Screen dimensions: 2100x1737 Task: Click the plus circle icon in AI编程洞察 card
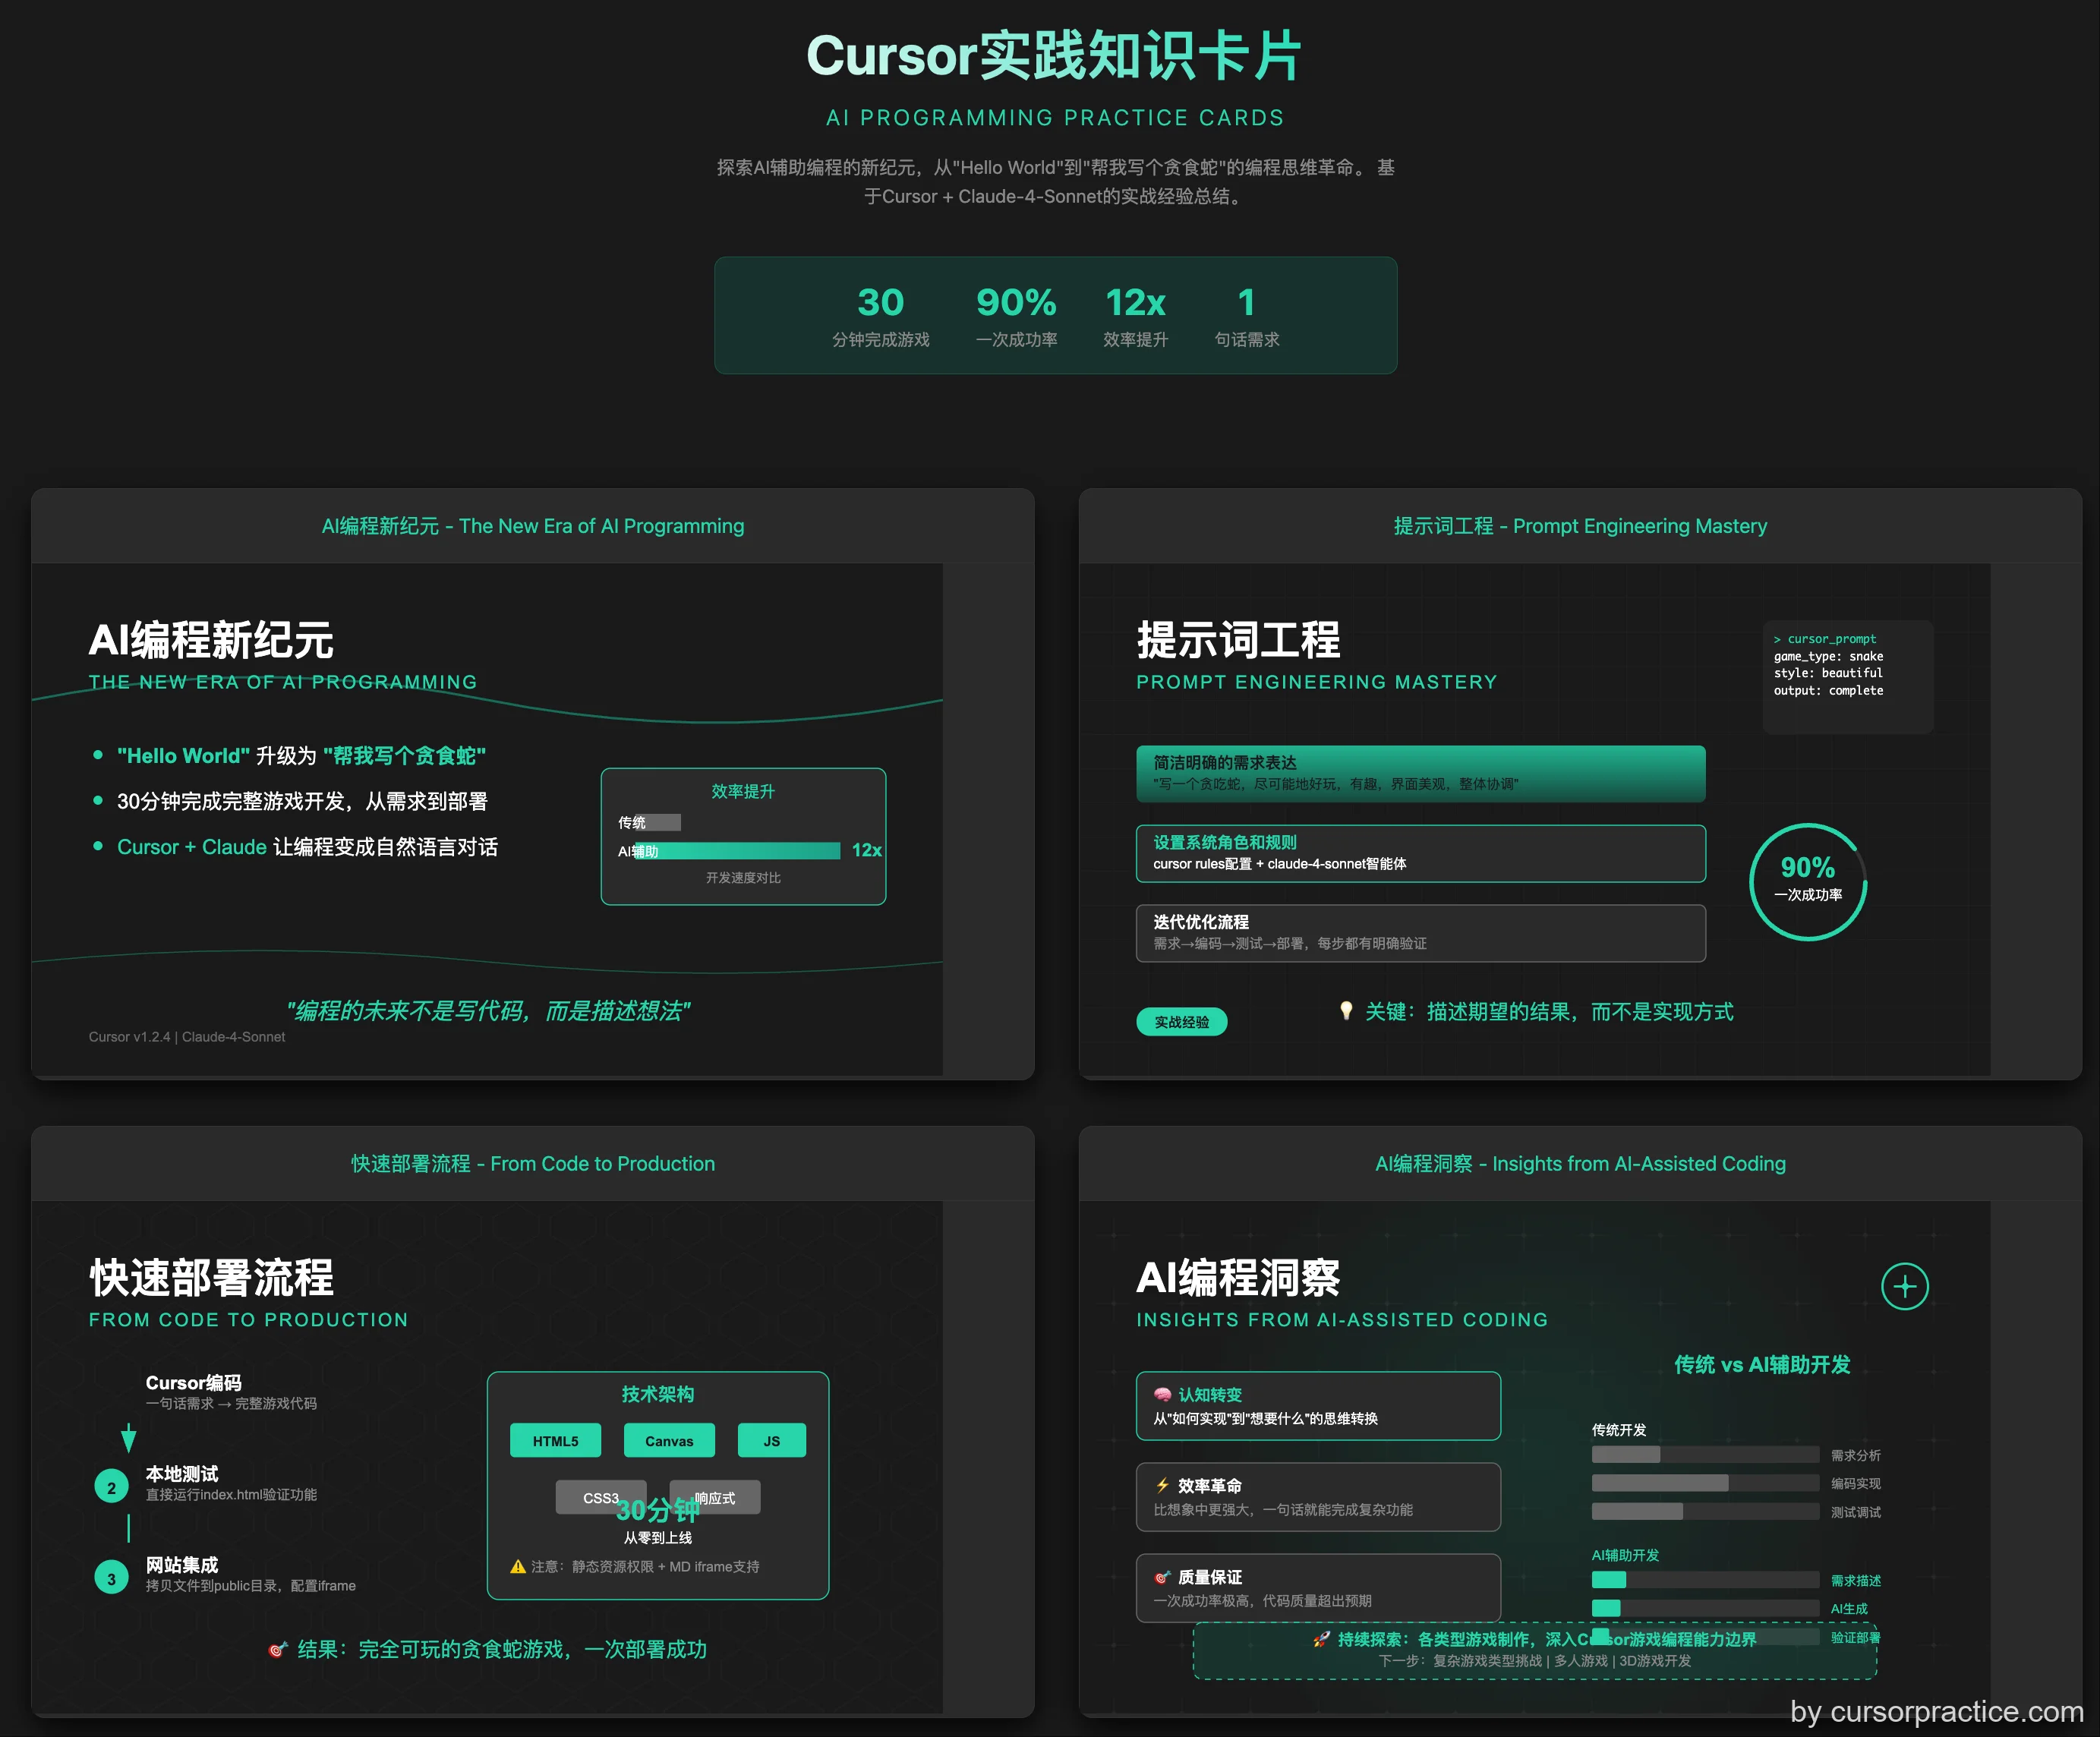tap(1904, 1286)
